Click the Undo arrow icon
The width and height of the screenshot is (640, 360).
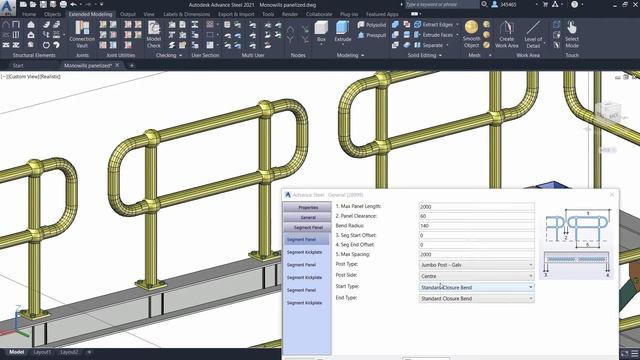click(x=73, y=4)
